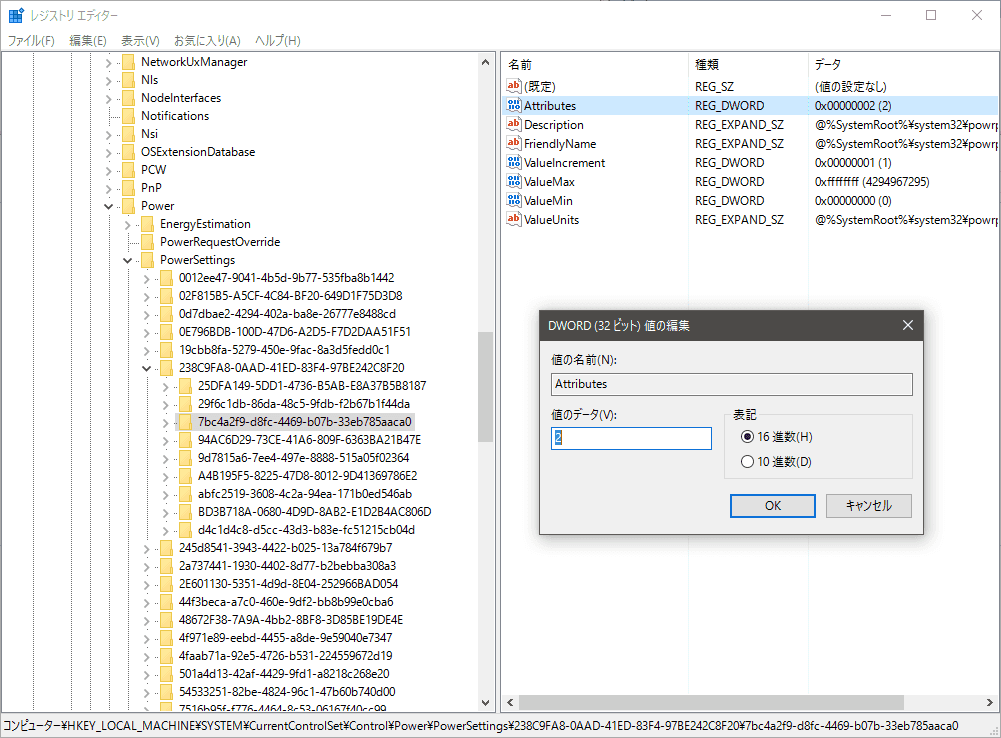Select the 10 進数(D) decimal radio button
The width and height of the screenshot is (1001, 738).
pos(747,462)
